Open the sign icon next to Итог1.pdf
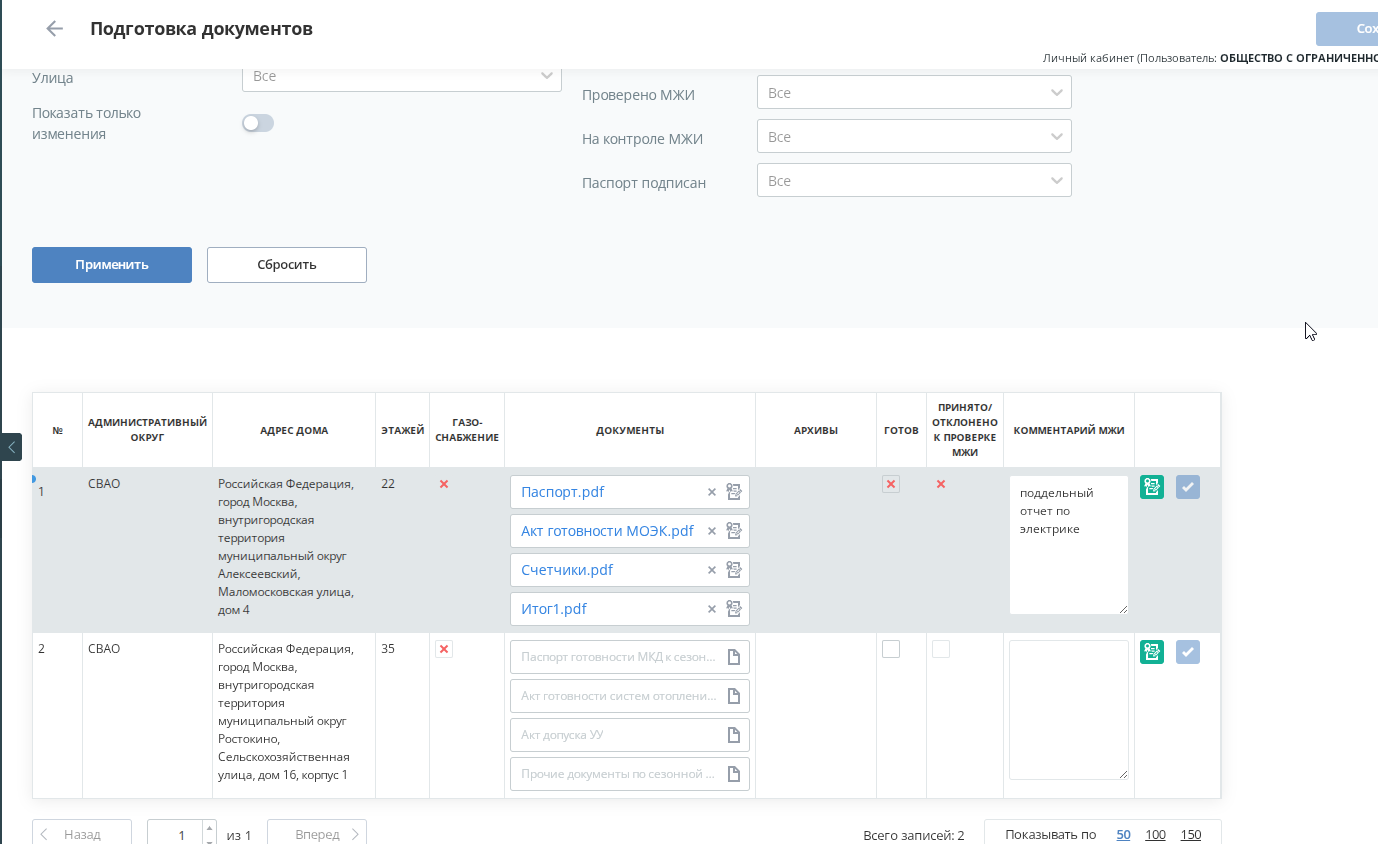The height and width of the screenshot is (844, 1378). (x=734, y=609)
